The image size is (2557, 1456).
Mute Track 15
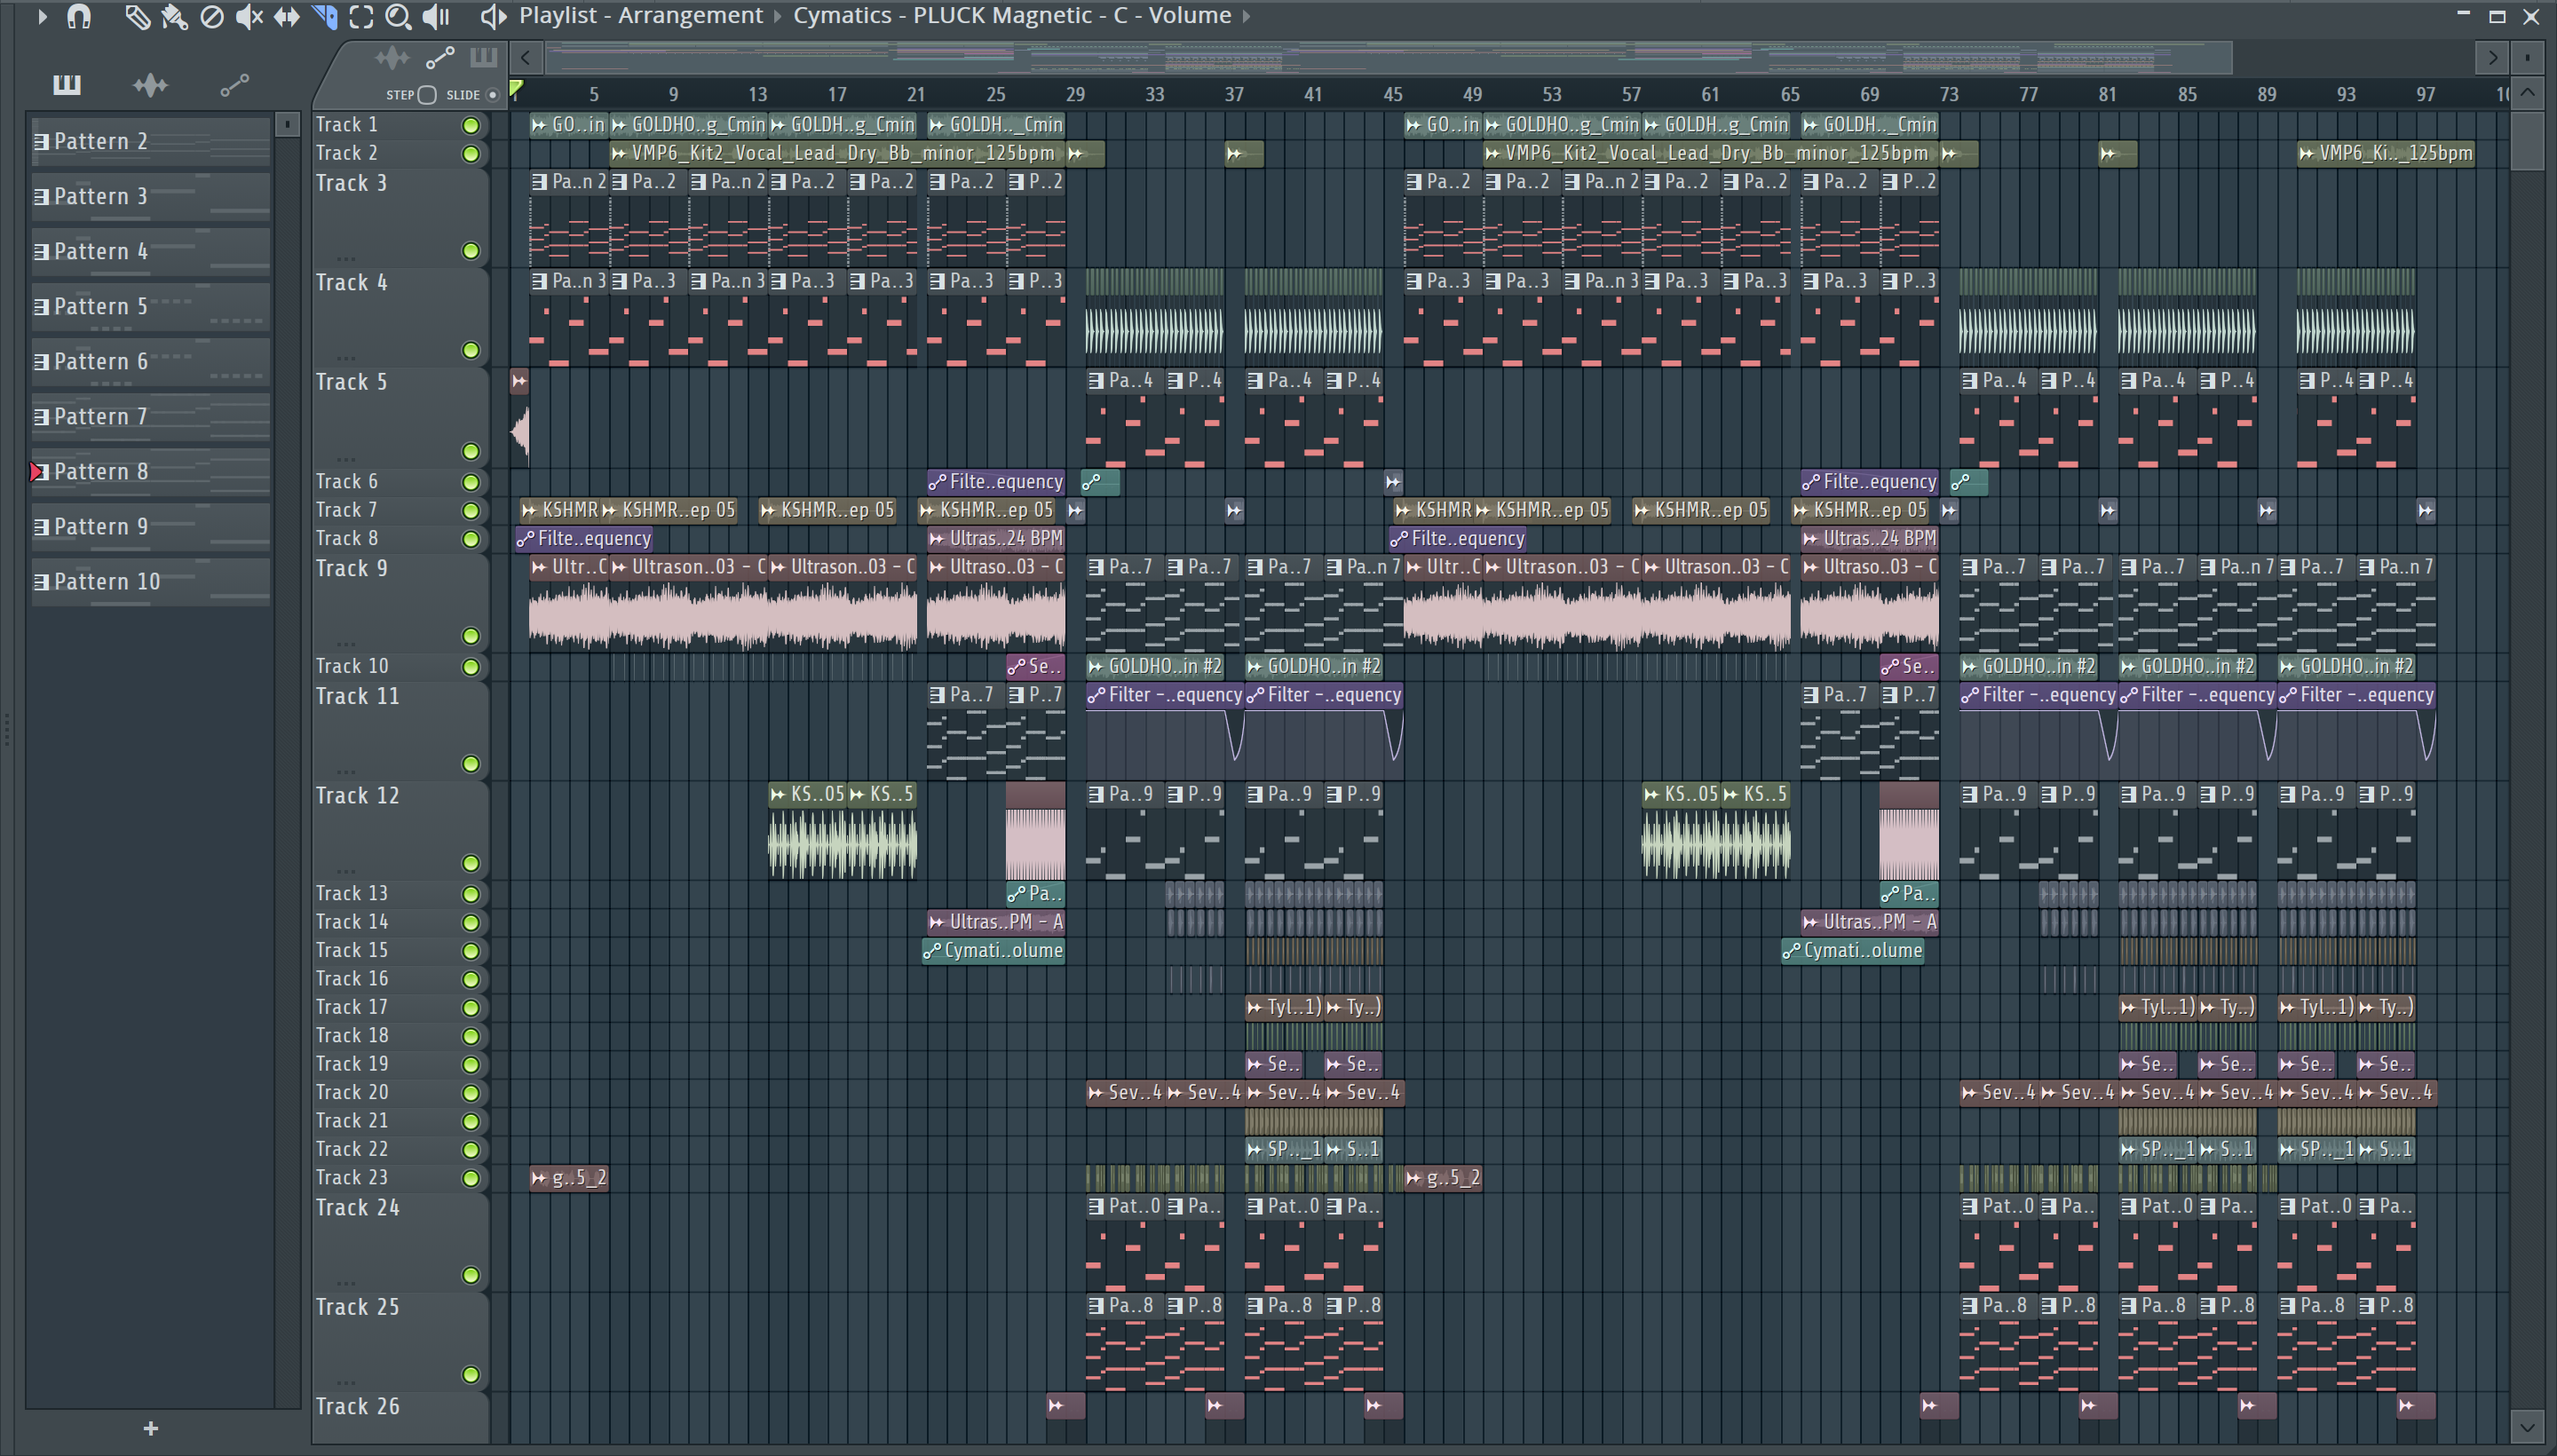point(470,951)
